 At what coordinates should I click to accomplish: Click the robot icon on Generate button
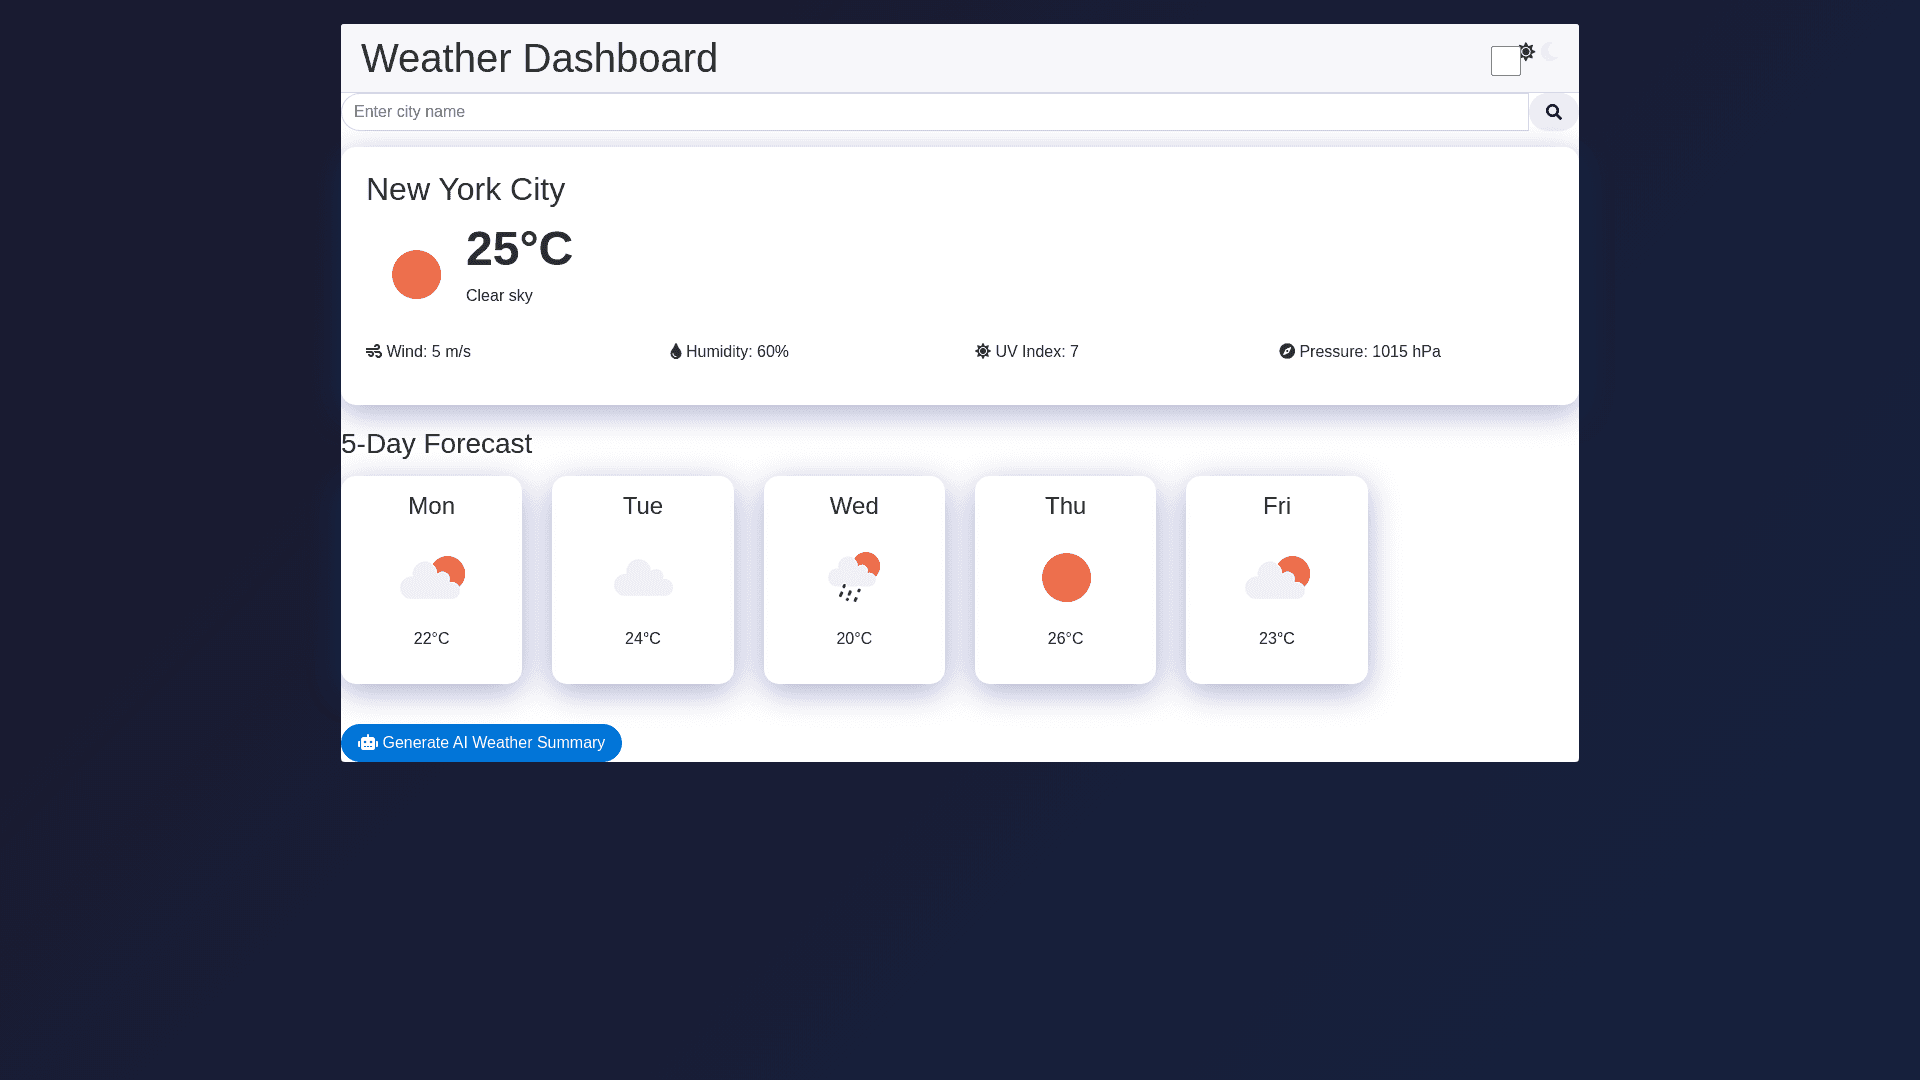(368, 743)
